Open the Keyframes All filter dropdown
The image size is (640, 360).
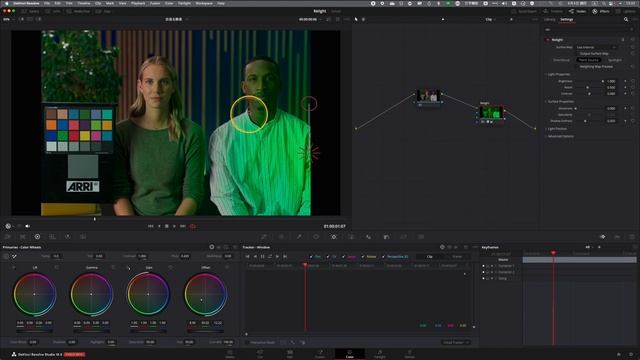pyautogui.click(x=589, y=247)
